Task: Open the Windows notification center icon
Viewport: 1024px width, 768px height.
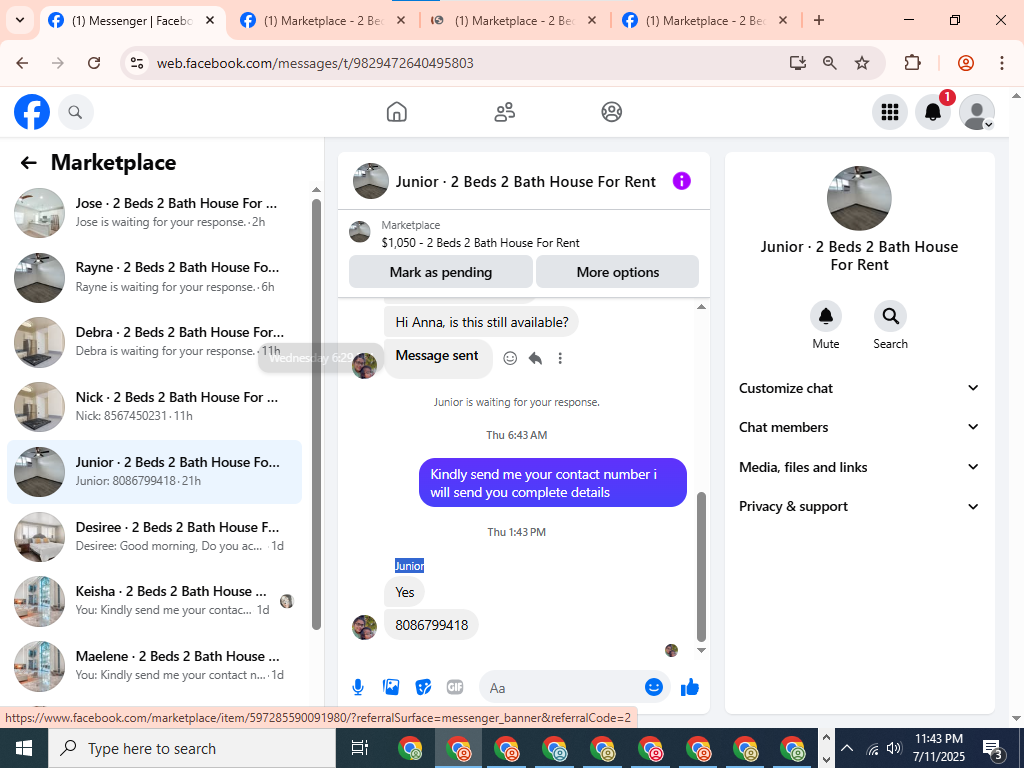Action: tap(993, 748)
